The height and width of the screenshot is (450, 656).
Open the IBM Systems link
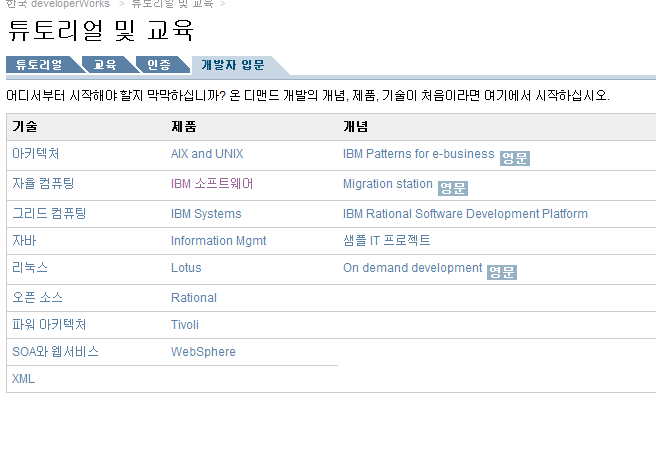coord(206,214)
